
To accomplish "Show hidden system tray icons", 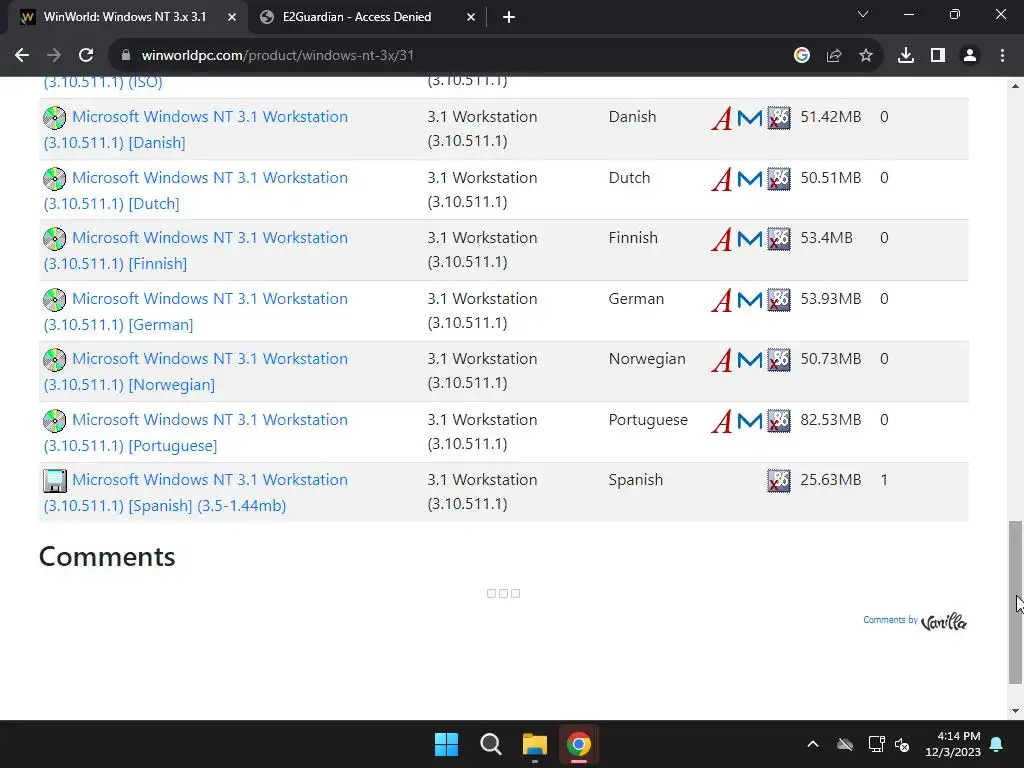I will click(x=813, y=744).
